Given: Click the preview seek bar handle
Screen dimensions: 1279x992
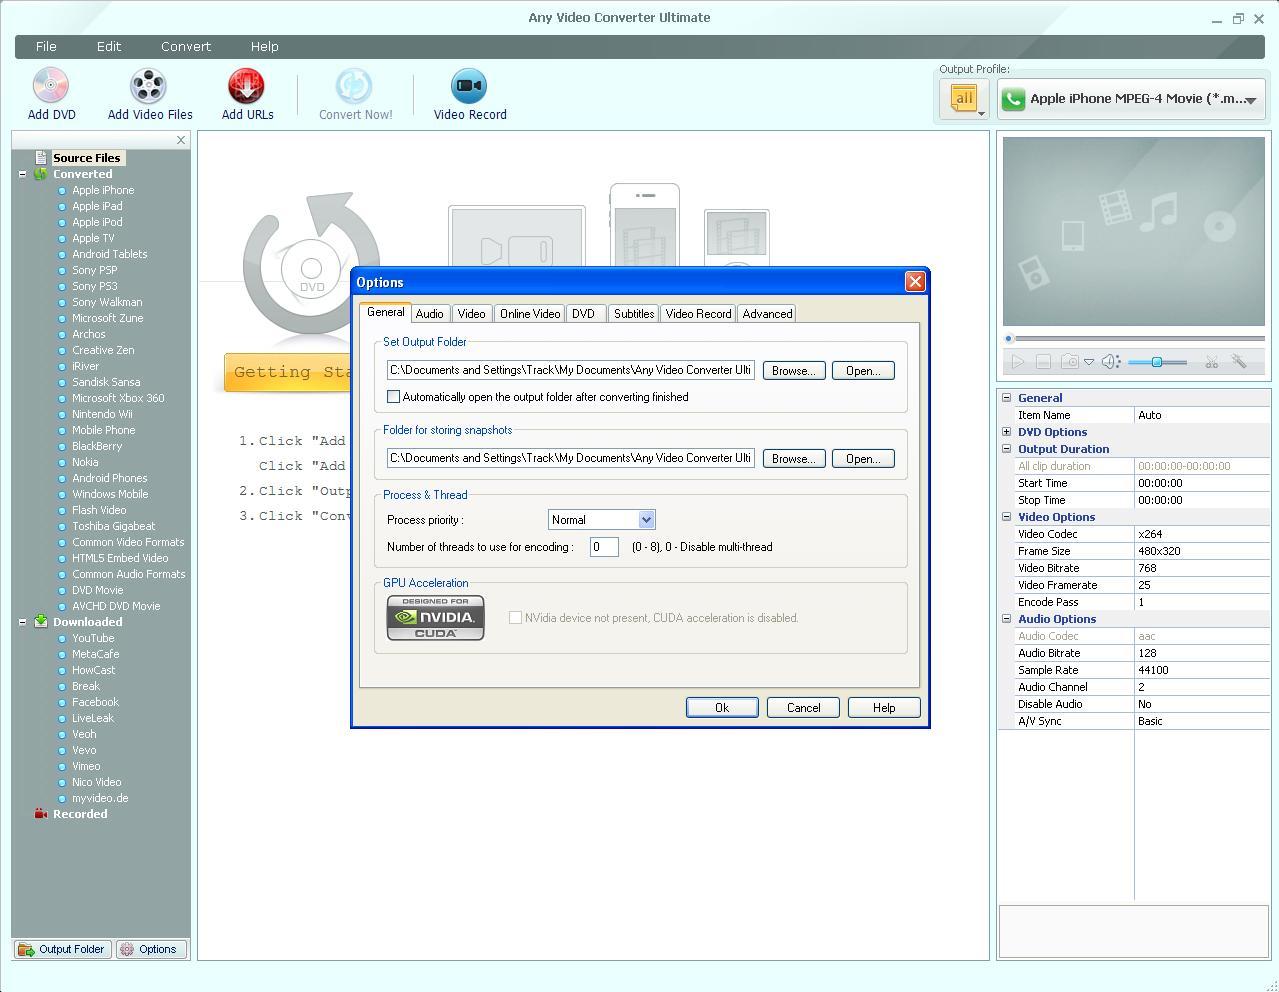Looking at the screenshot, I should click(x=1009, y=339).
